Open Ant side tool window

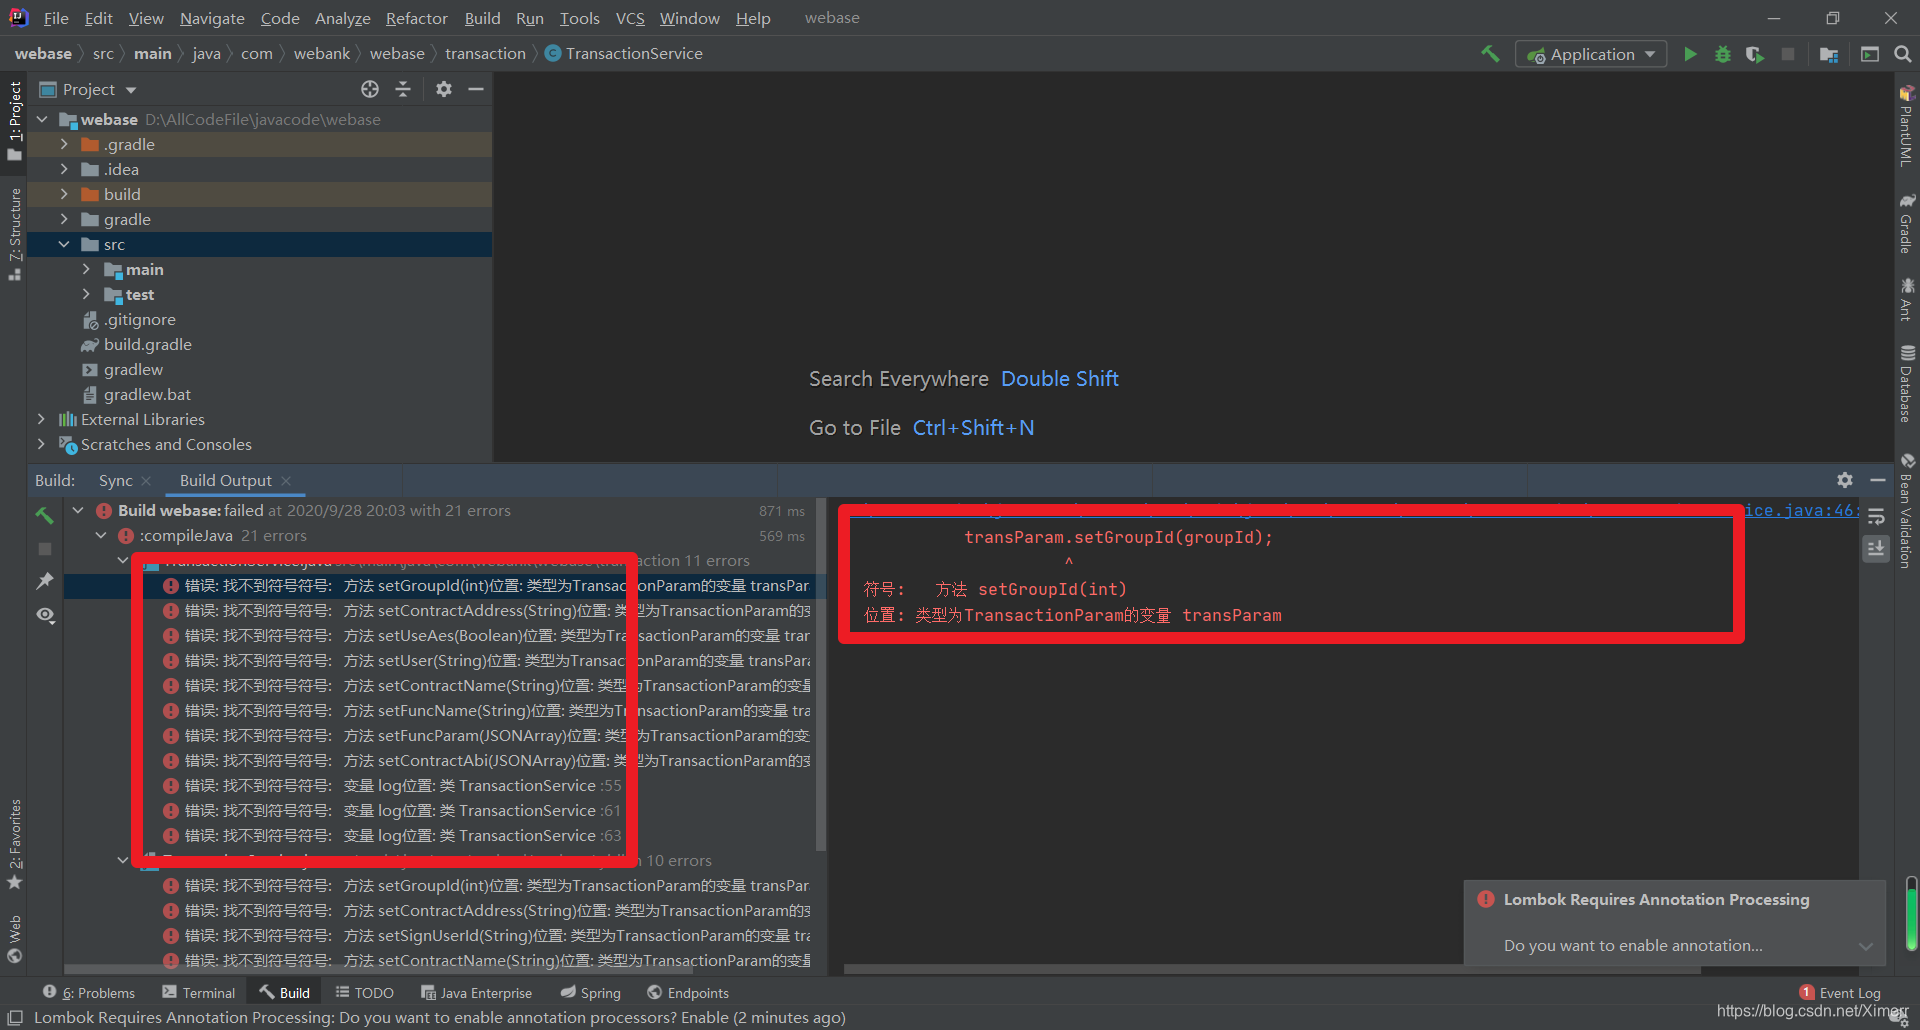tap(1906, 299)
